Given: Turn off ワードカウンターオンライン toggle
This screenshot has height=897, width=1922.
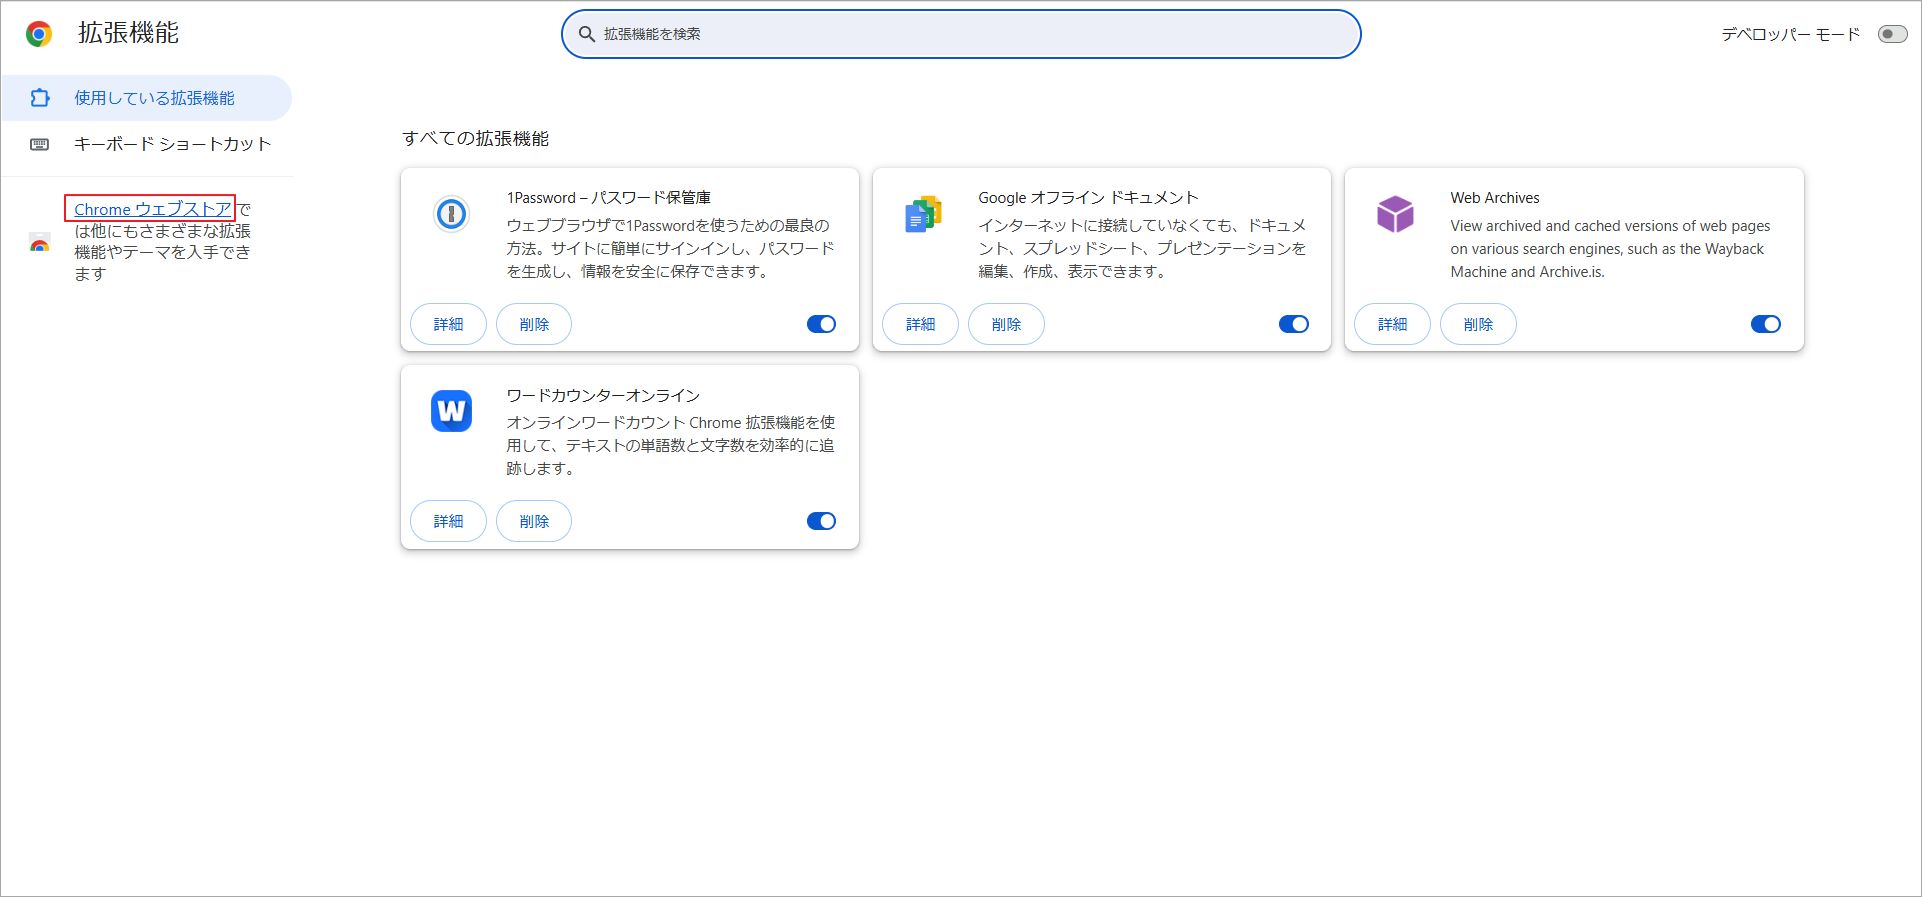Looking at the screenshot, I should [x=821, y=521].
